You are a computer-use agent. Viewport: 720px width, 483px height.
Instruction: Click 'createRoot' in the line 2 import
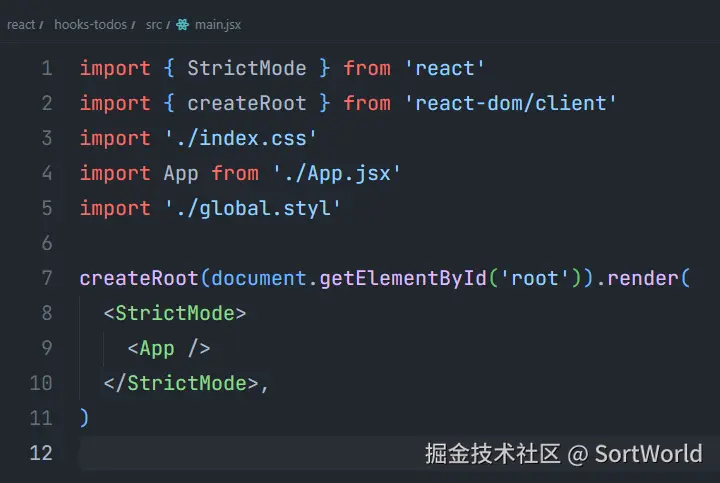click(247, 103)
